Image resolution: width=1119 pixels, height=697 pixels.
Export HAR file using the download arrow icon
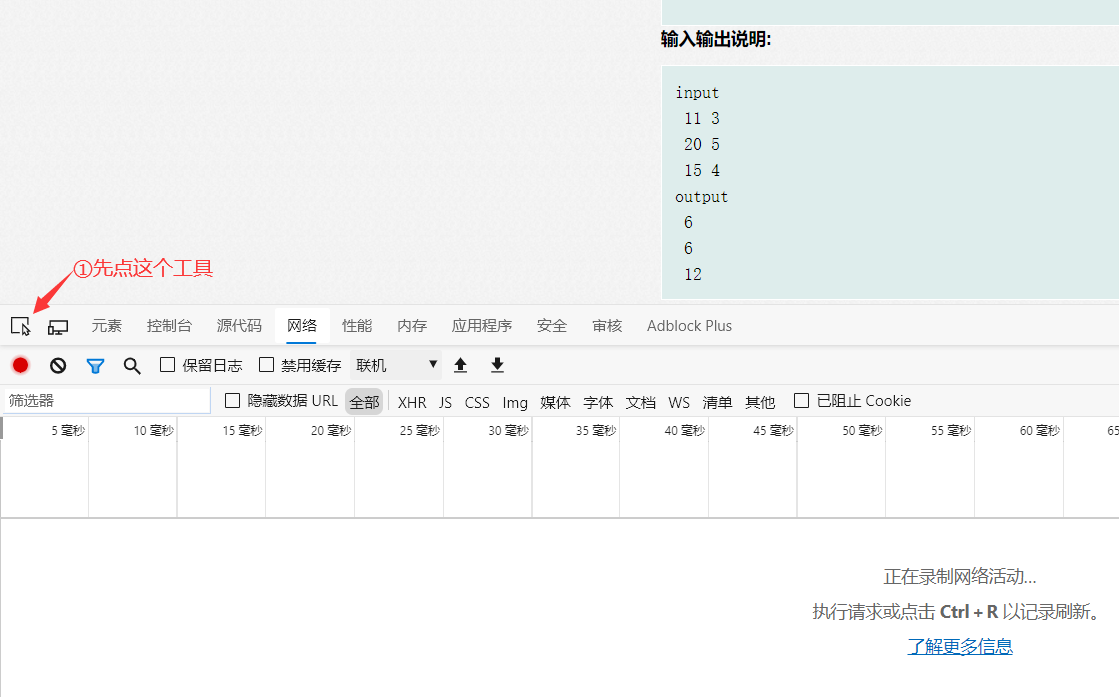pyautogui.click(x=497, y=364)
